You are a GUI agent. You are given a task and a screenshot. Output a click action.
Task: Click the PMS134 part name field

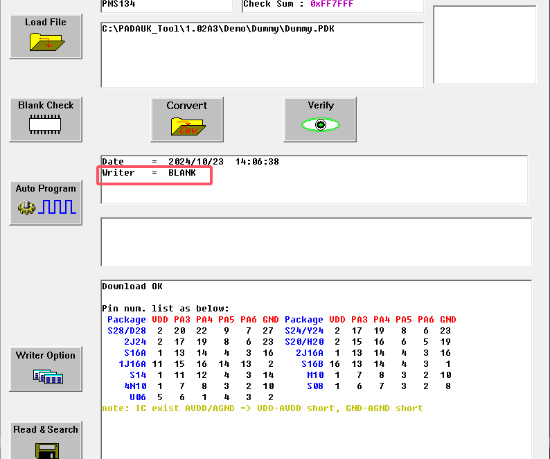coord(167,5)
